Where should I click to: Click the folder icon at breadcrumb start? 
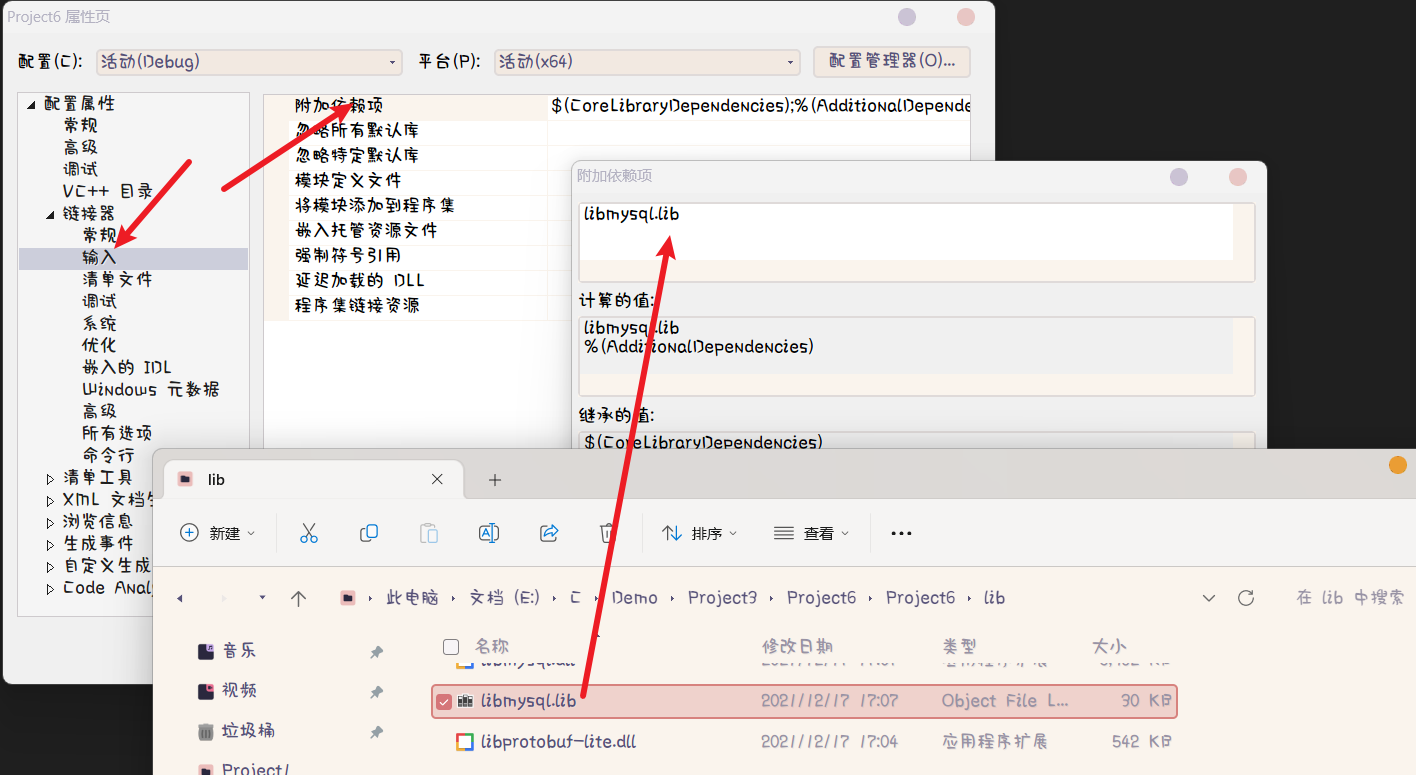(x=347, y=598)
